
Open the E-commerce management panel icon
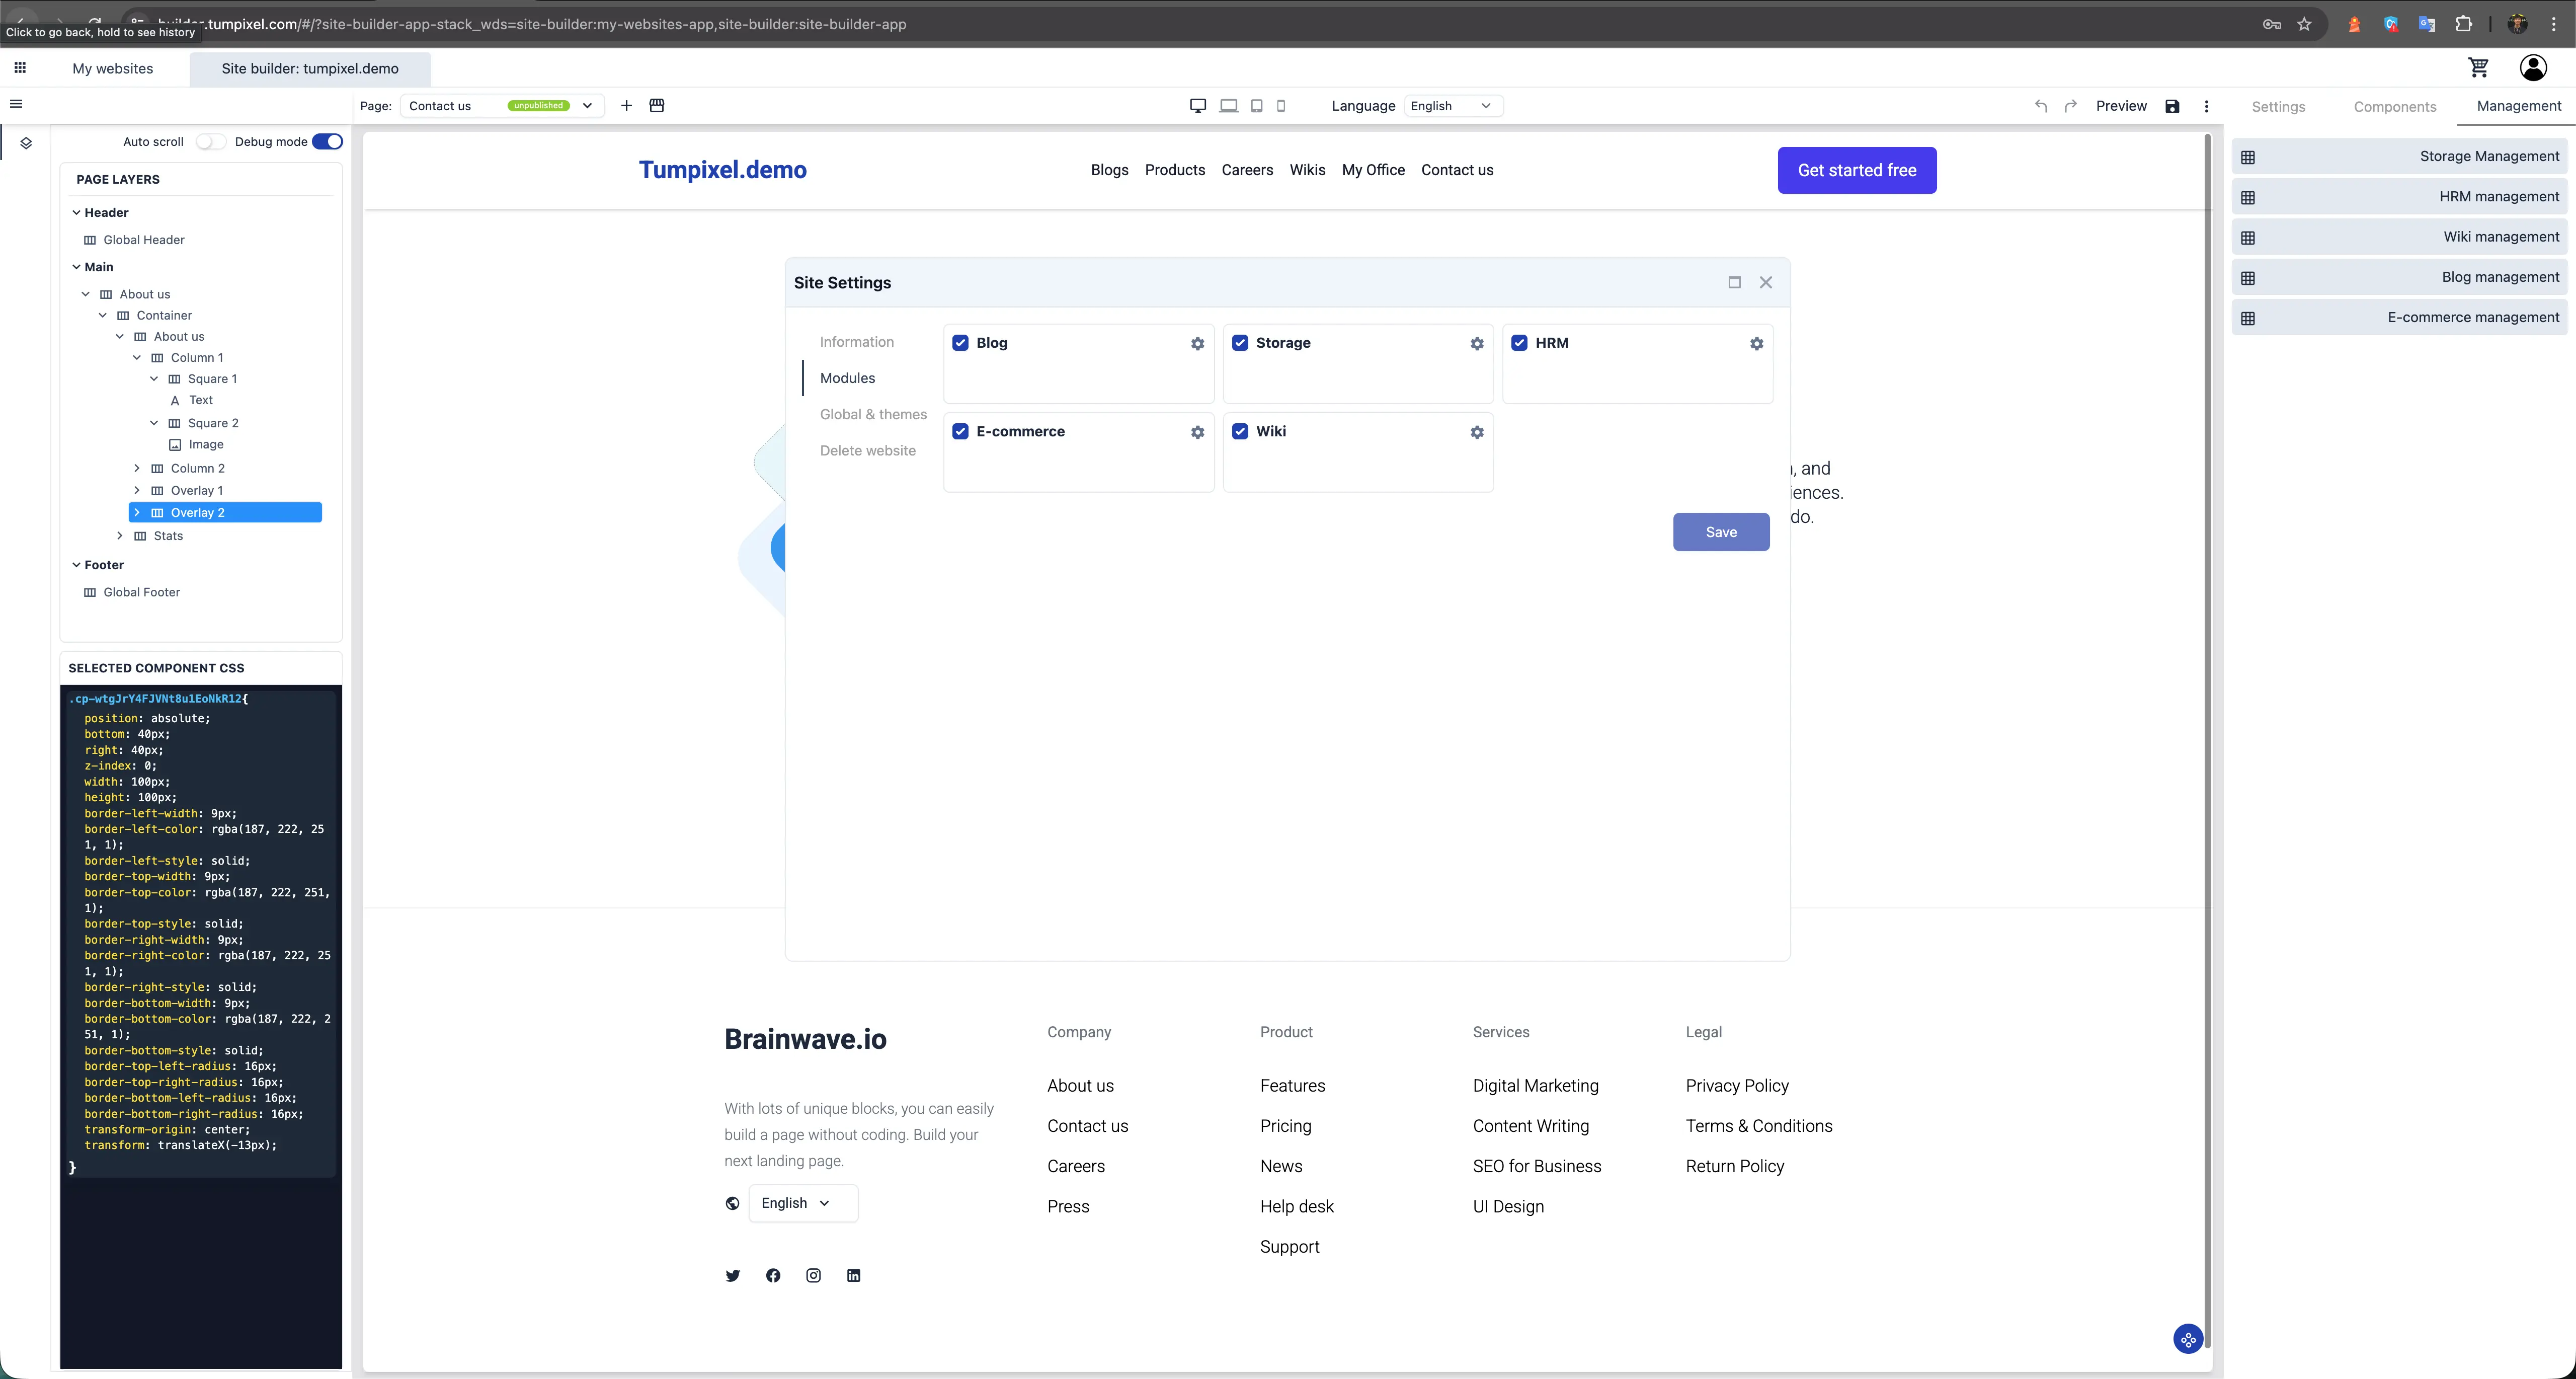point(2249,317)
